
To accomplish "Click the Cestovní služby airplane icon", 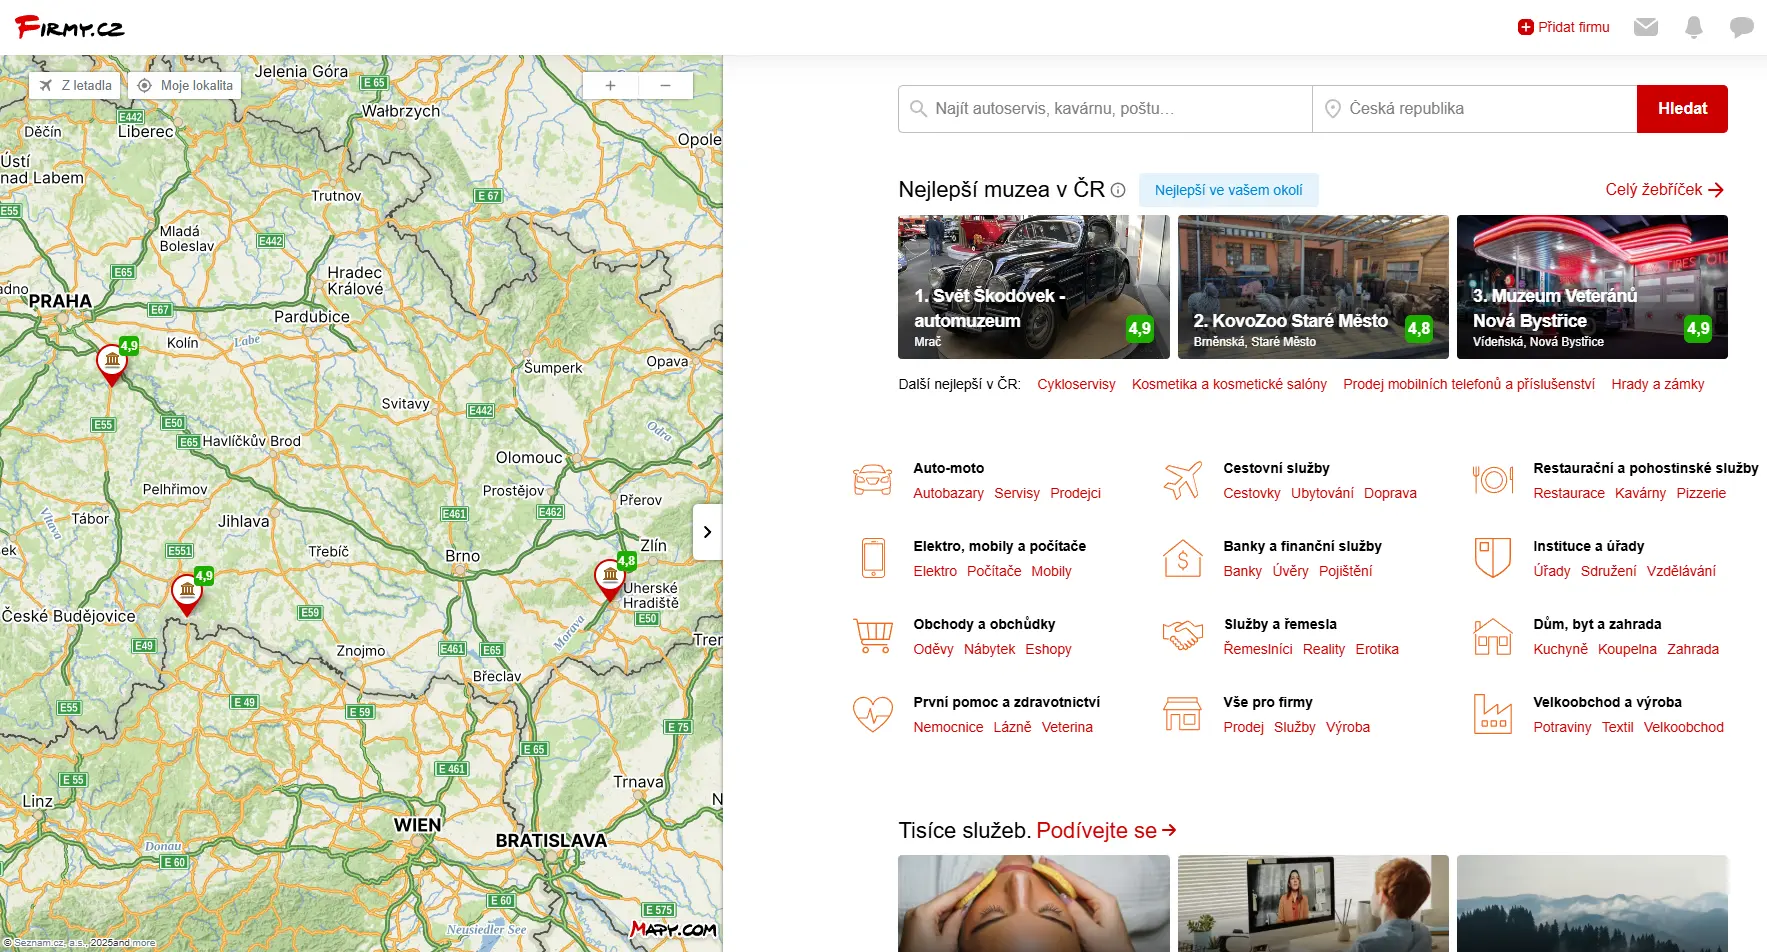I will (x=1182, y=480).
